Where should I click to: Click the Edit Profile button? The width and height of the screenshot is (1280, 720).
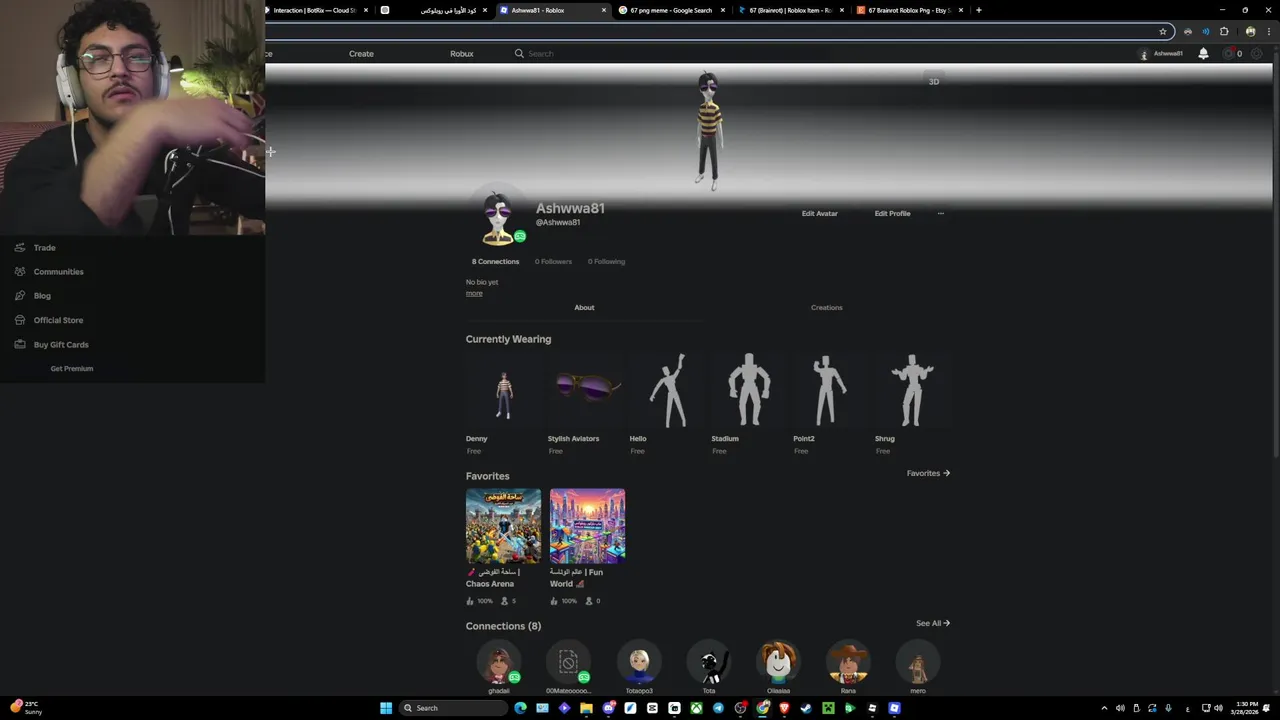892,213
